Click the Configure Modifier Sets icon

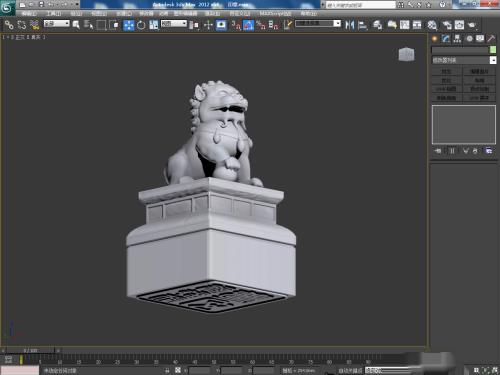click(x=488, y=151)
